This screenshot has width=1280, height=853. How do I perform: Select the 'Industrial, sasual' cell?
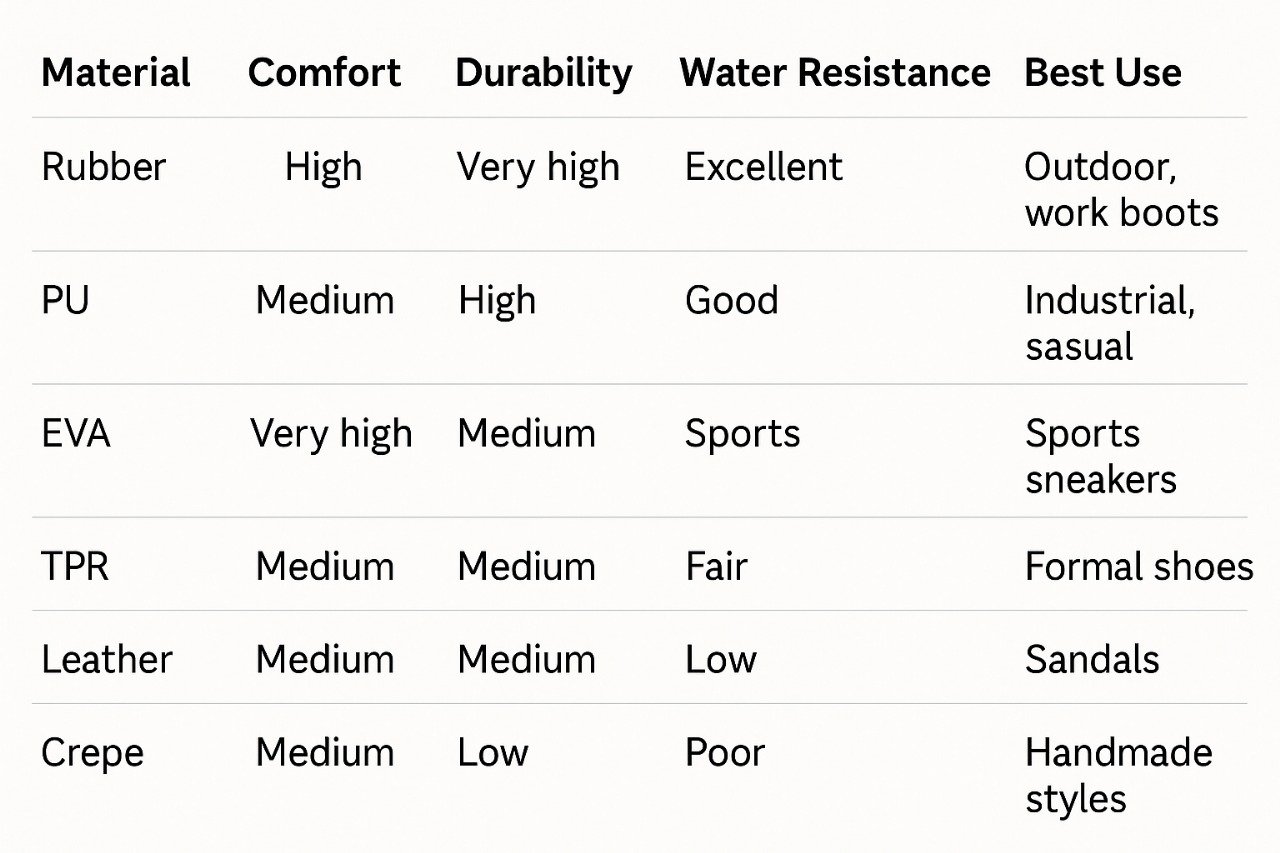pos(1110,323)
